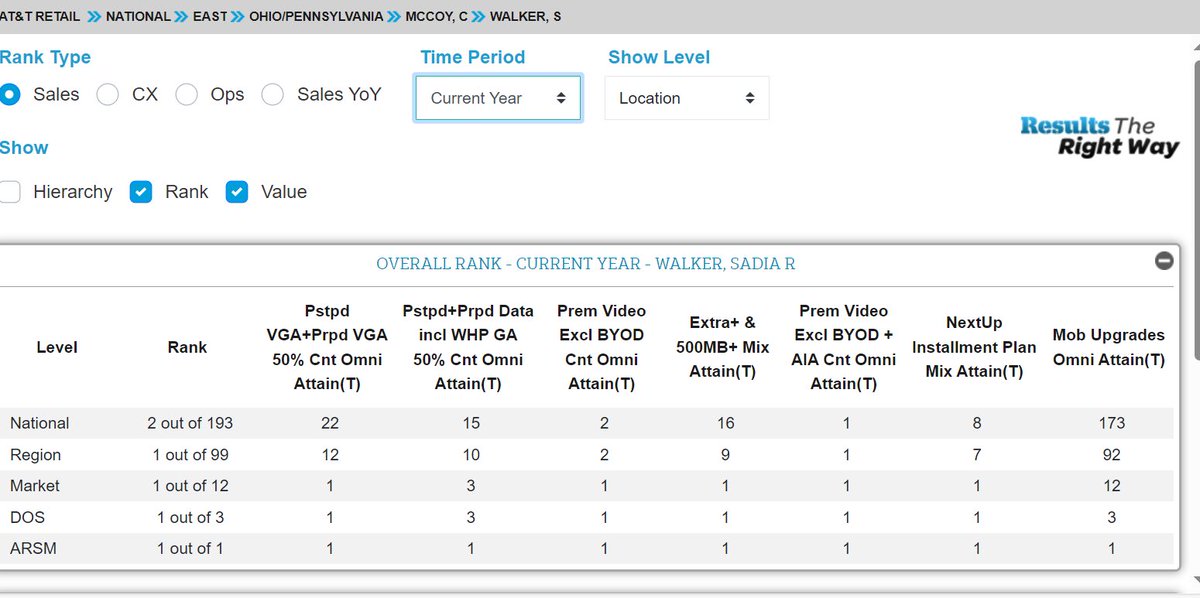Click the '1 out of 1' rank cell

(190, 548)
